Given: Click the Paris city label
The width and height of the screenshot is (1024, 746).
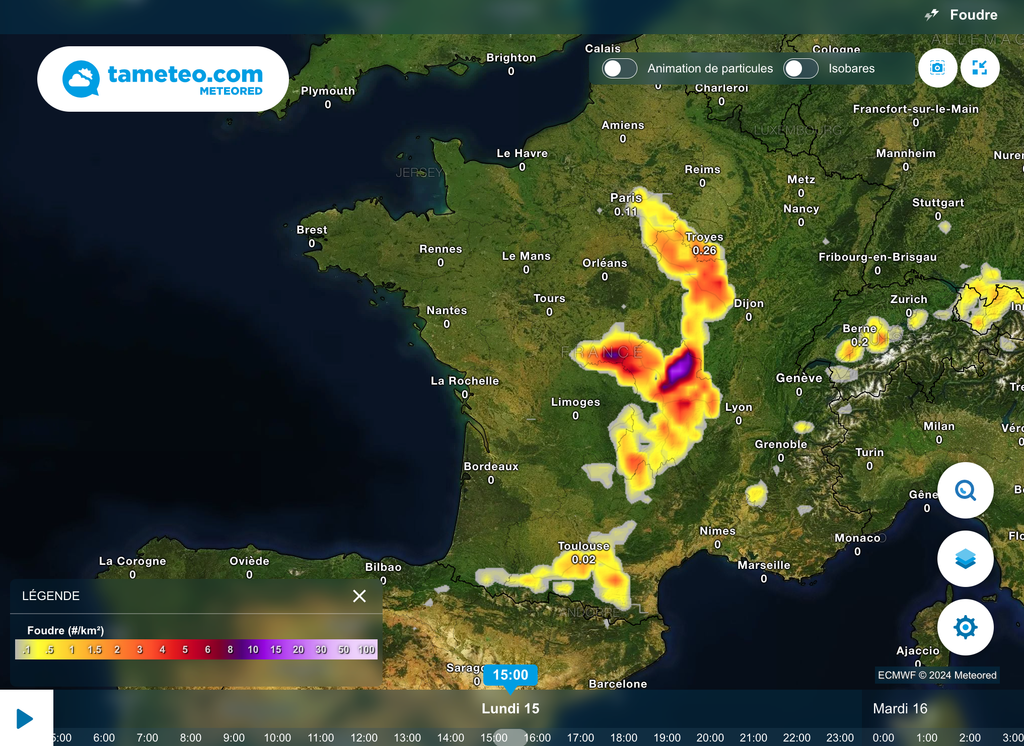Looking at the screenshot, I should click(626, 197).
